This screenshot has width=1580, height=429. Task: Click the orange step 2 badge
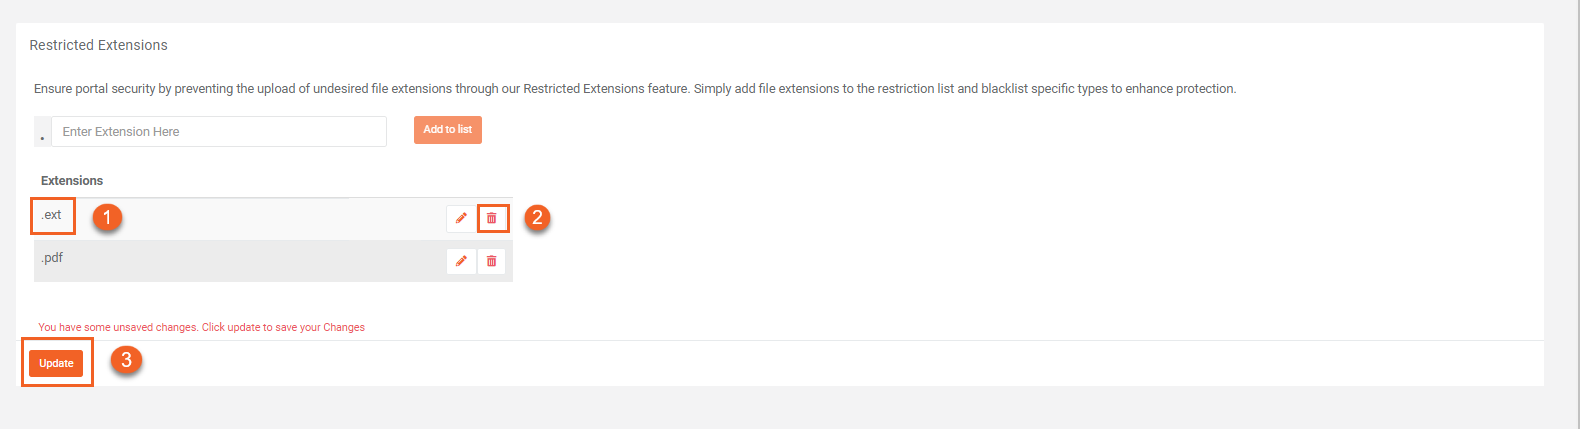pyautogui.click(x=537, y=217)
